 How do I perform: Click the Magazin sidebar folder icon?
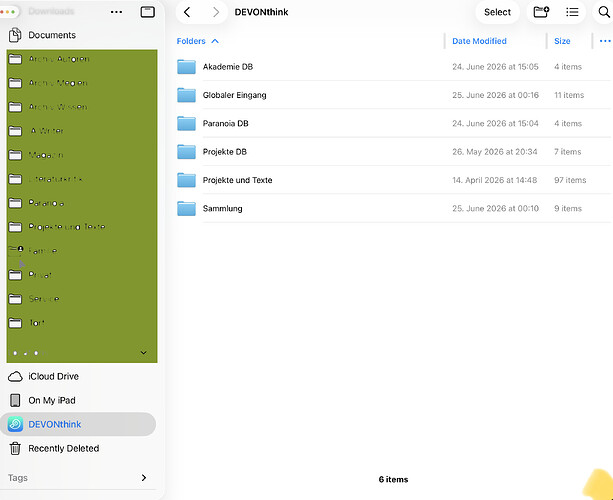[15, 155]
